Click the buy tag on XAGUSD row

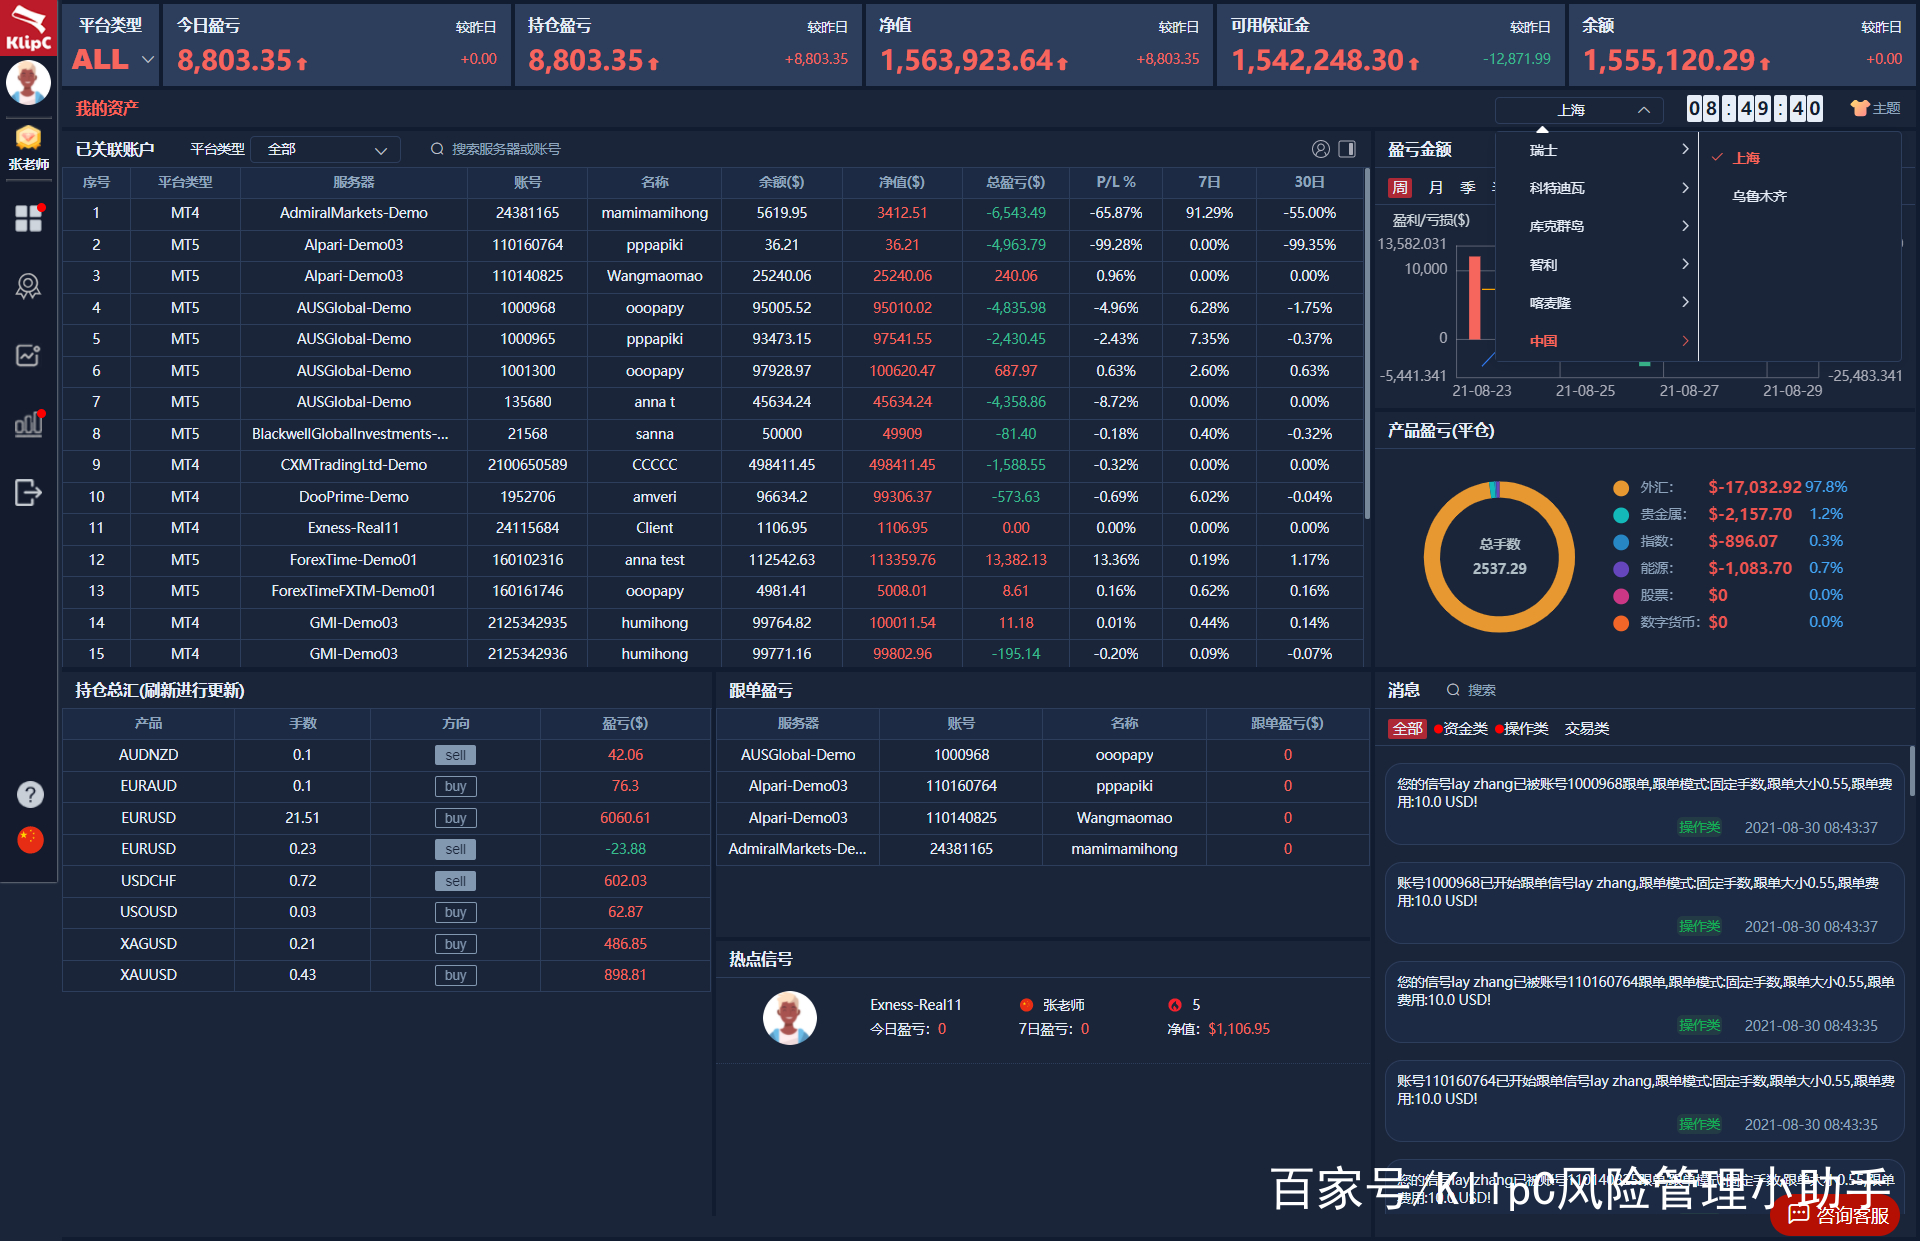pyautogui.click(x=455, y=945)
